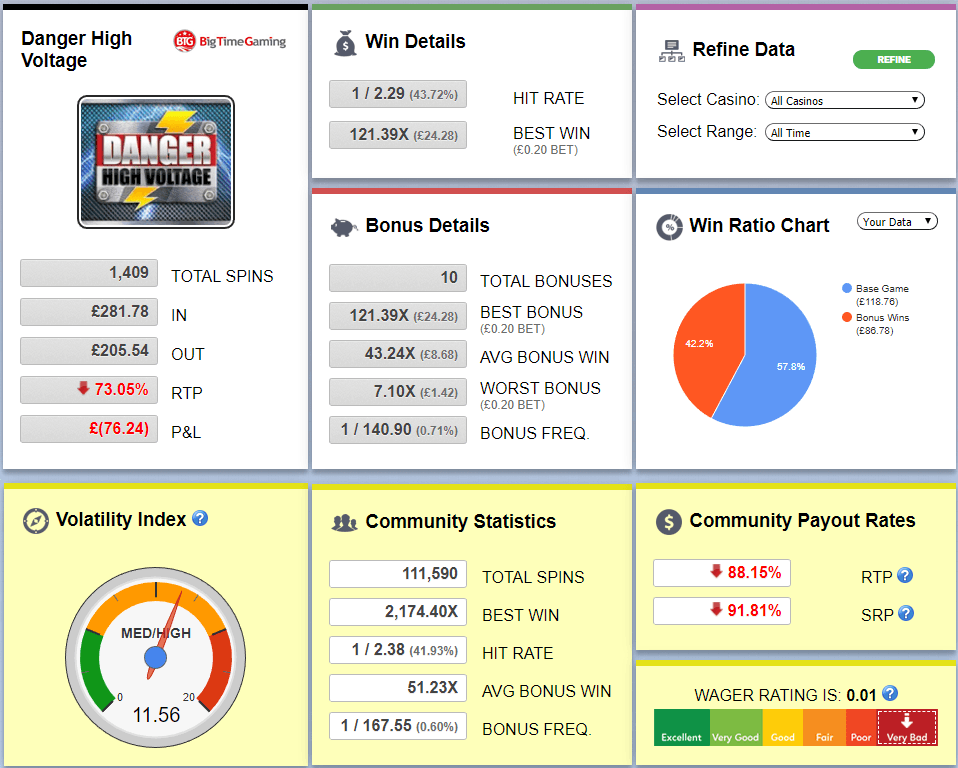Click the Refine Data network icon
This screenshot has width=958, height=768.
671,51
